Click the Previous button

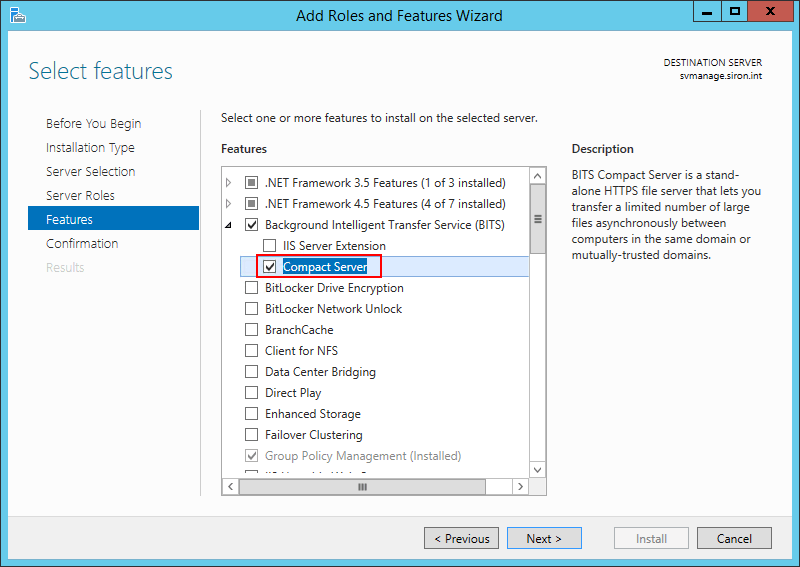pyautogui.click(x=461, y=538)
